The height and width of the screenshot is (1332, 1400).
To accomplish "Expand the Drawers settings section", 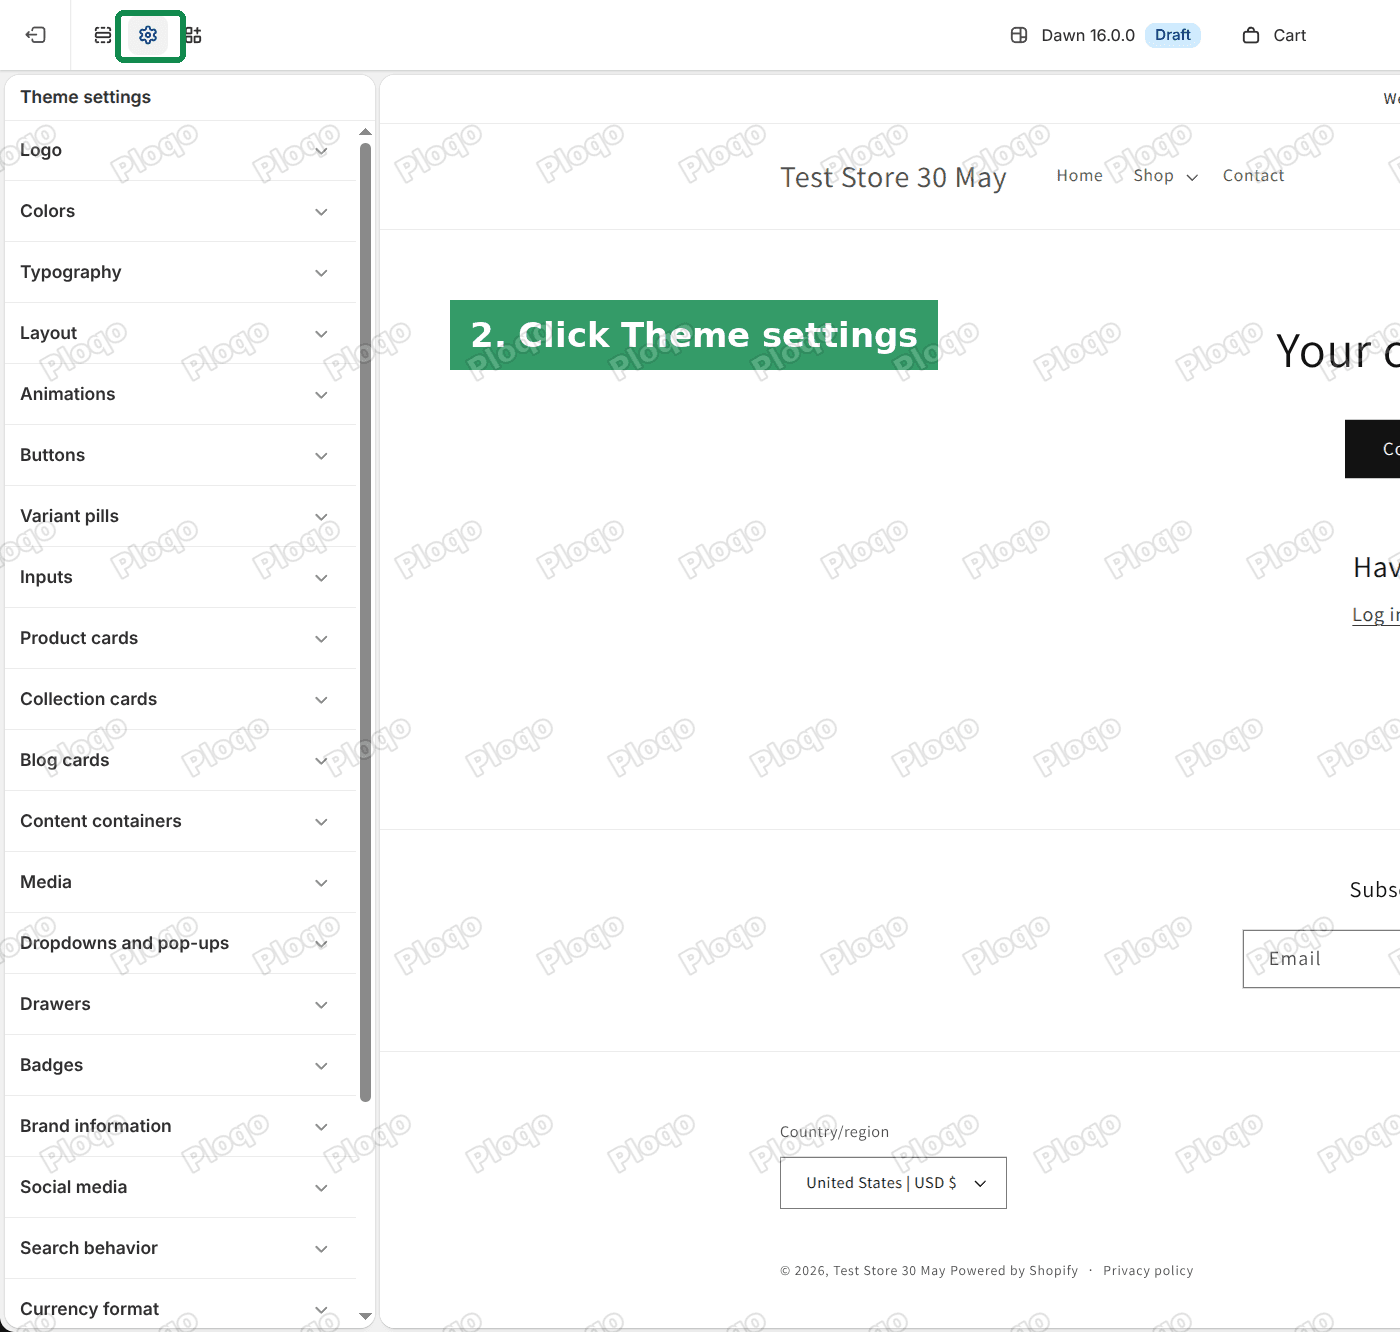I will pos(181,1004).
